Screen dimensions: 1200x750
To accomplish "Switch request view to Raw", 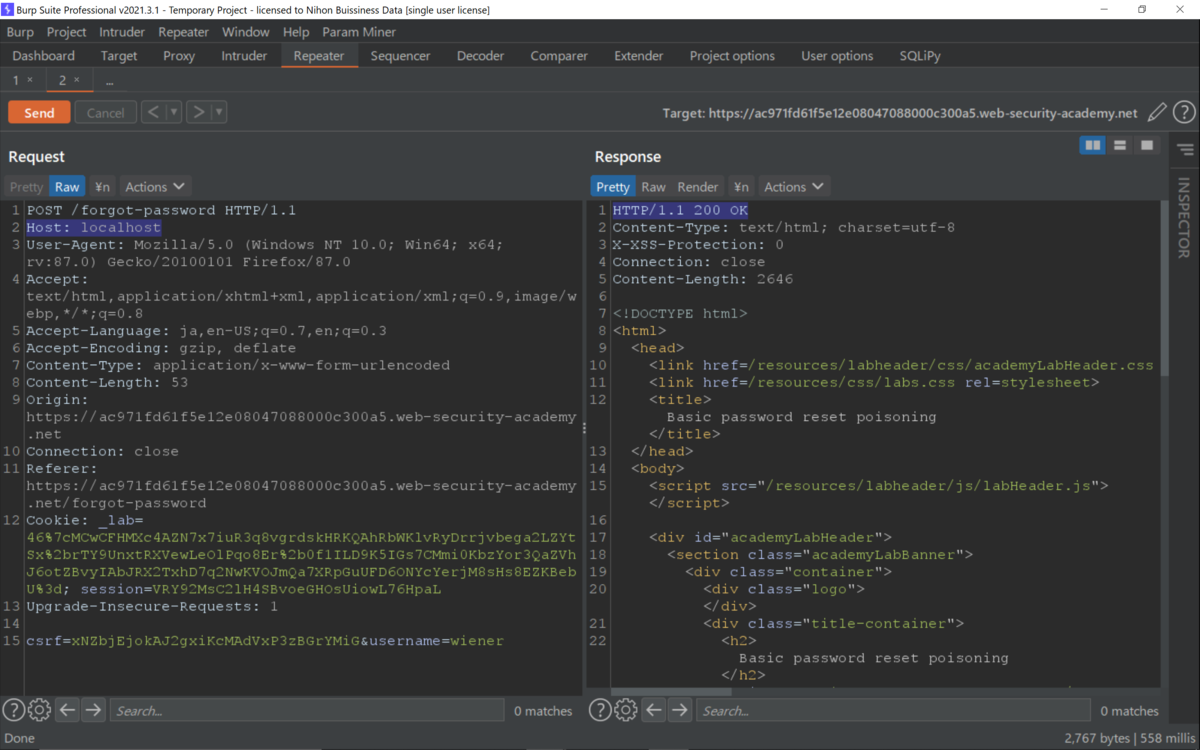I will [x=67, y=187].
